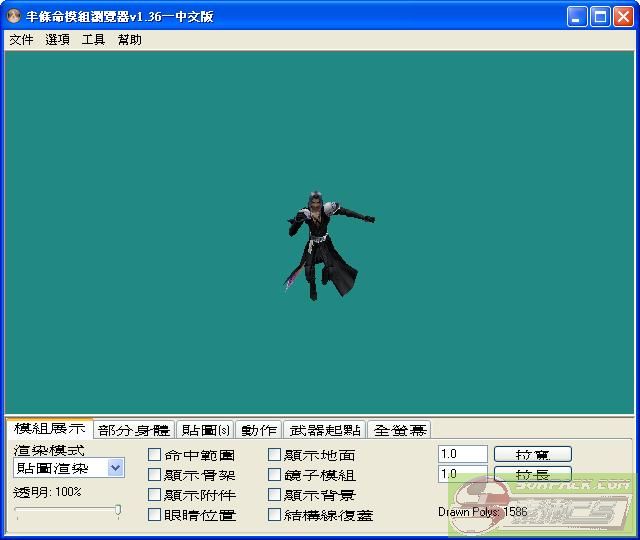Check the 顯示地面 option
Image resolution: width=640 pixels, height=540 pixels.
275,455
